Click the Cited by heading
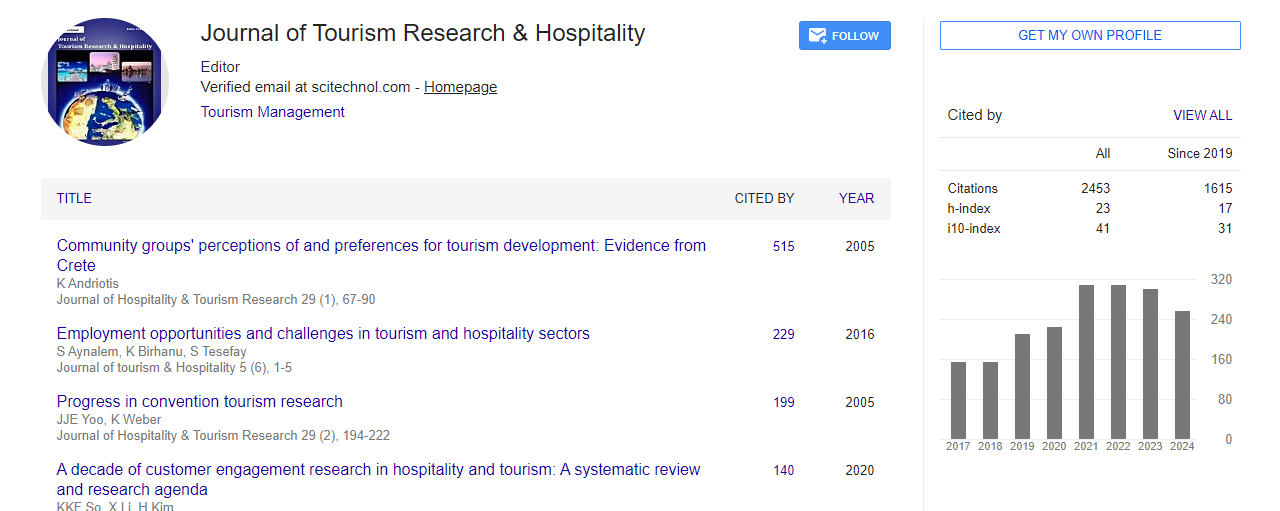The image size is (1280, 511). [975, 115]
